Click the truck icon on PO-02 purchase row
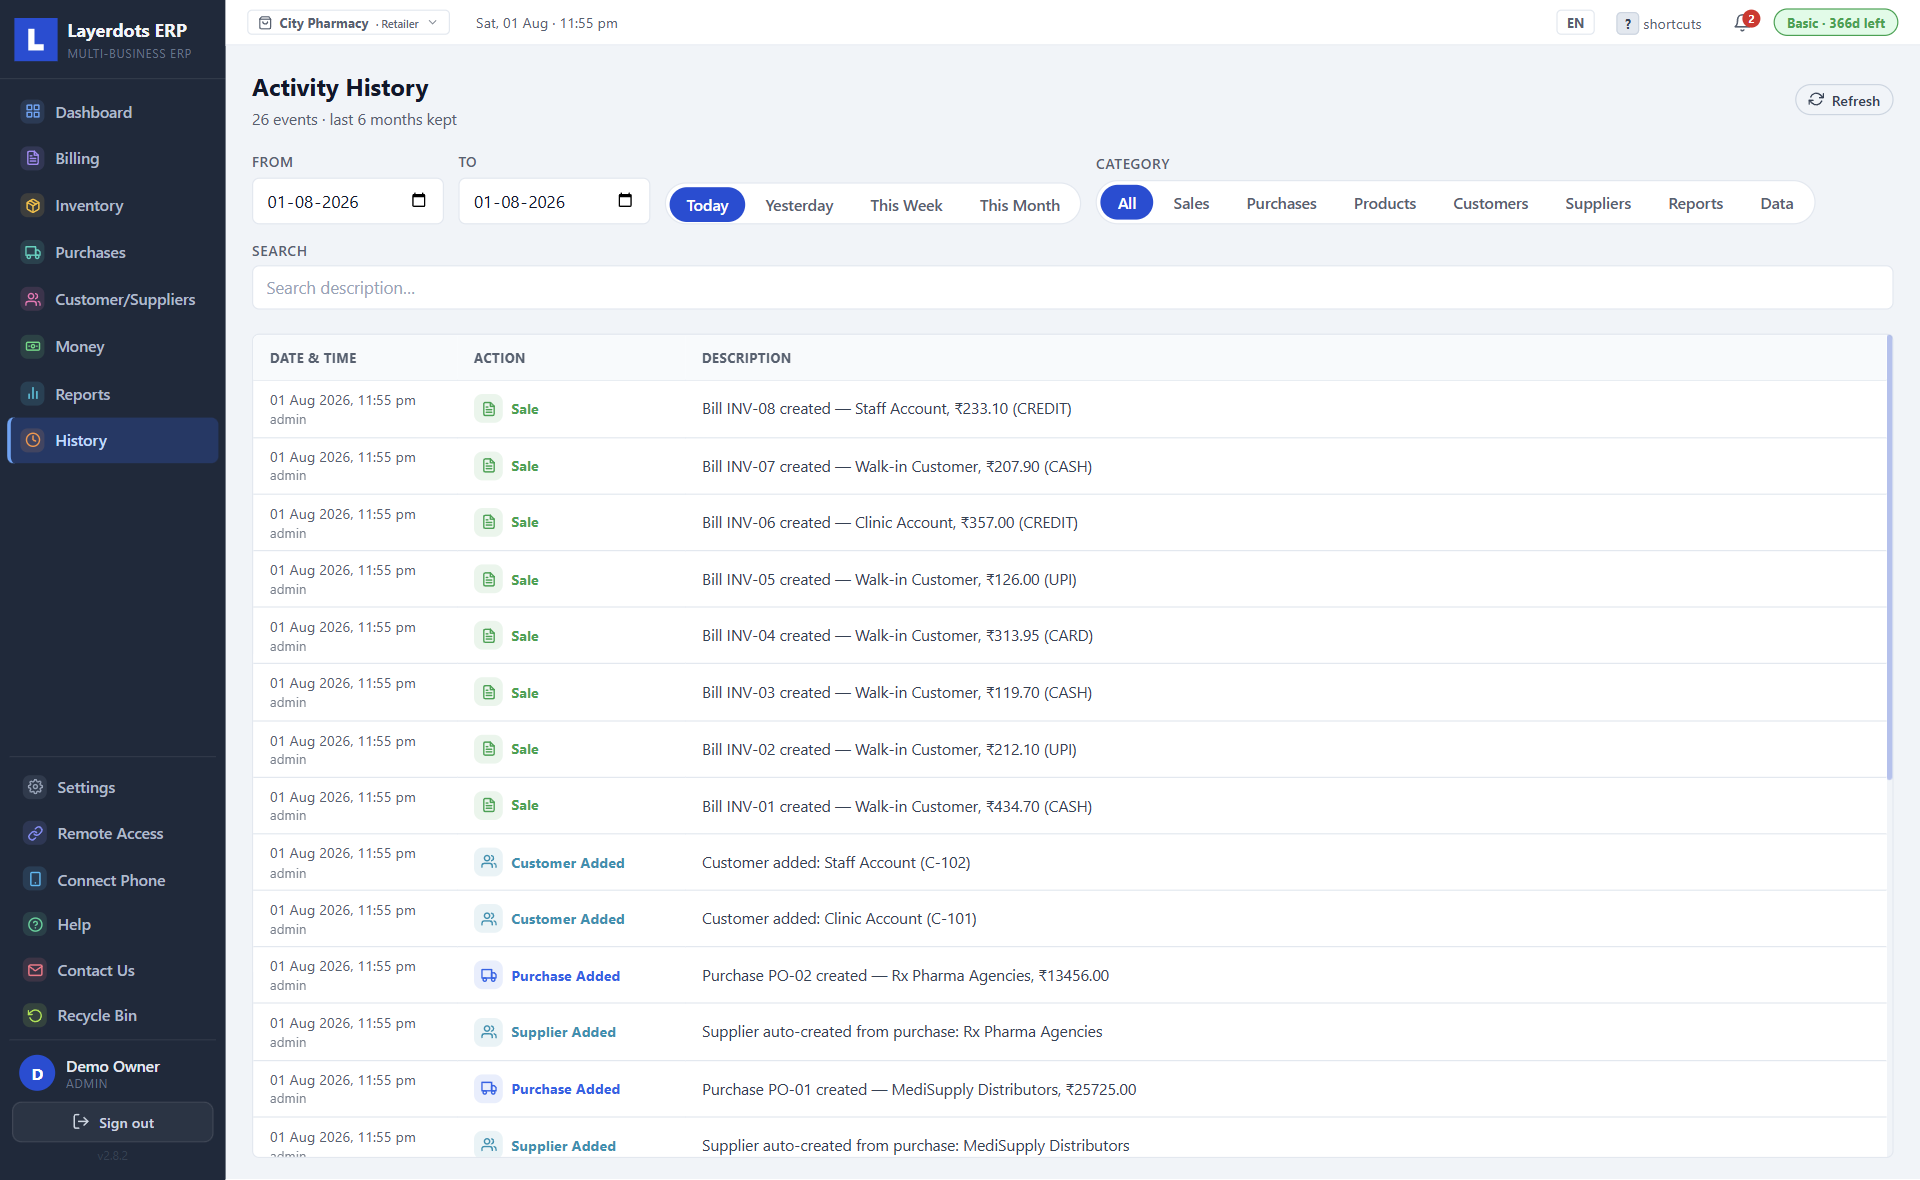Image resolution: width=1920 pixels, height=1180 pixels. coord(489,976)
